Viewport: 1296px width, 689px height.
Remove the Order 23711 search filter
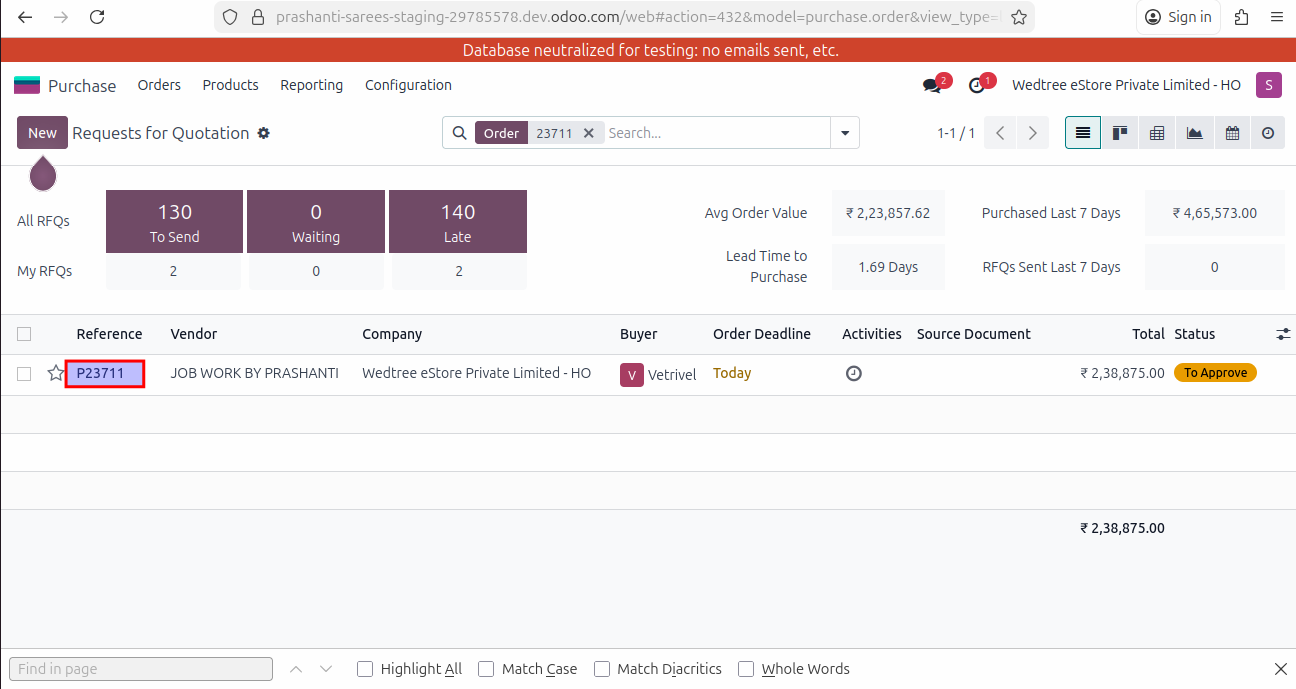589,133
